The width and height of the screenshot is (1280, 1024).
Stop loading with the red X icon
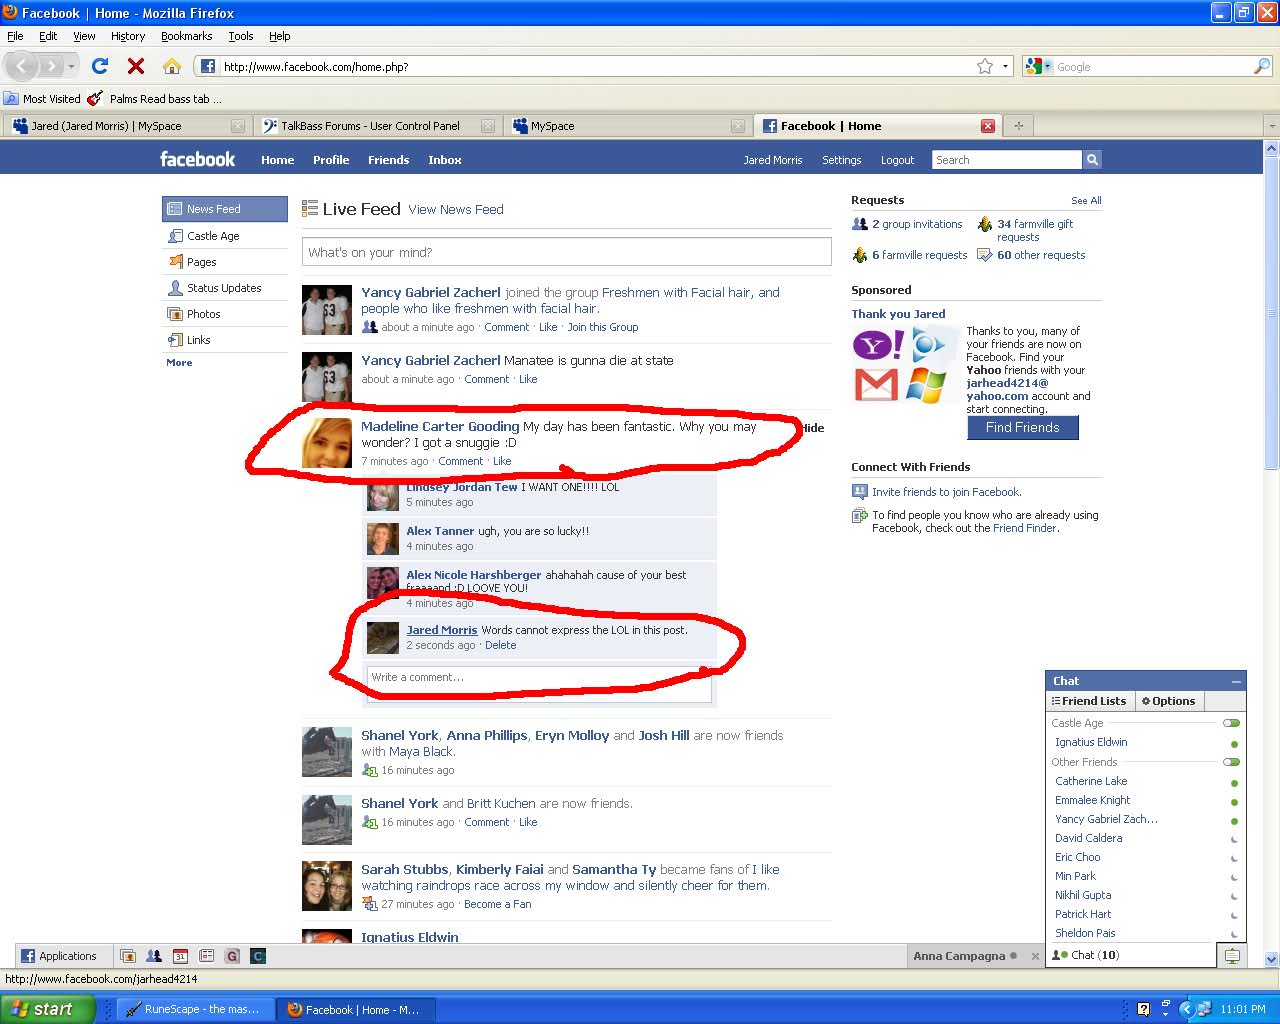[x=136, y=66]
